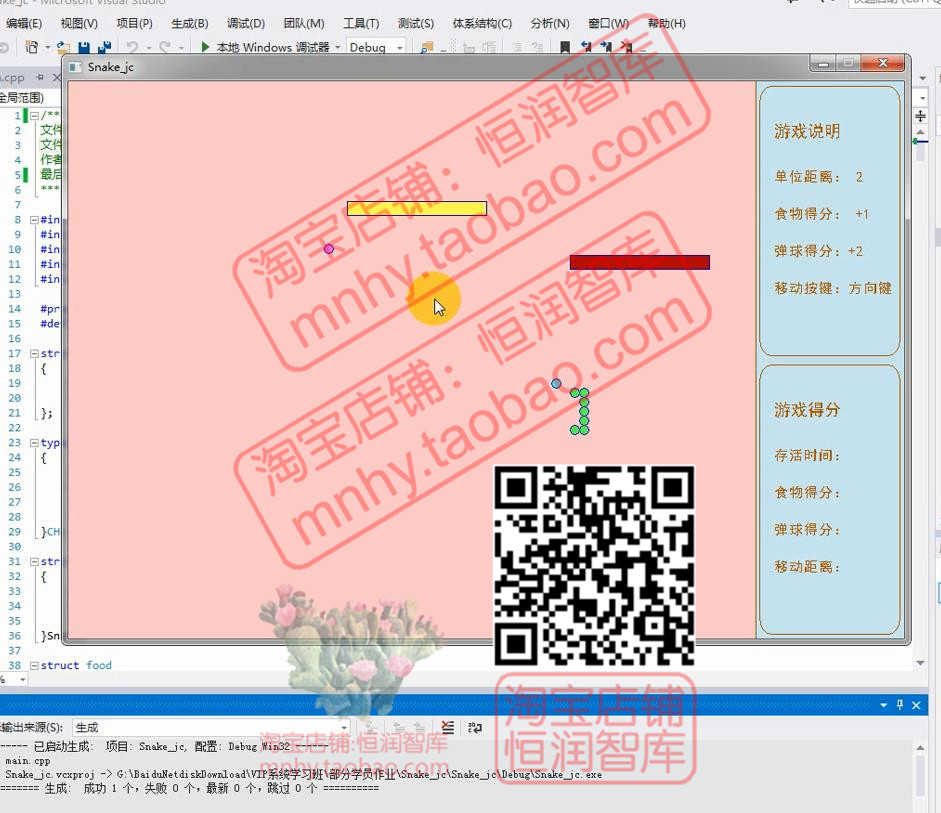Go to previous bookmark icon

coord(586,47)
